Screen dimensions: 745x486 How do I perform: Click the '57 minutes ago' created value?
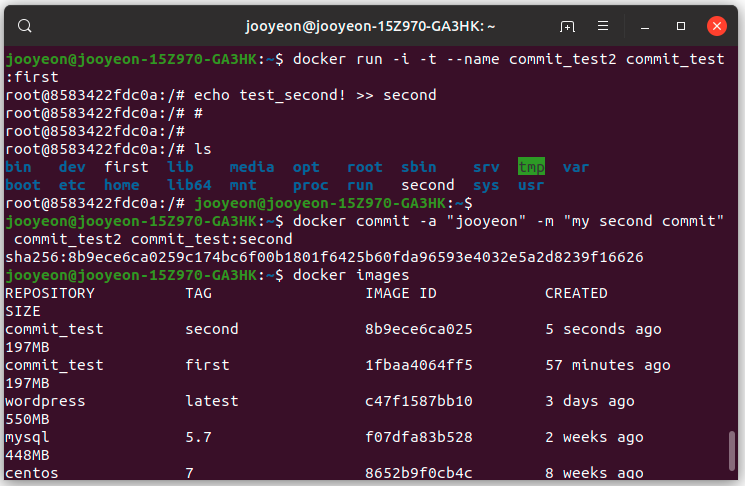608,365
